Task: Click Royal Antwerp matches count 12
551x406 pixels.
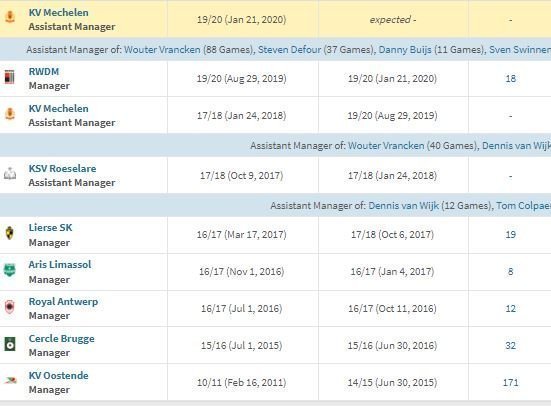Action: click(511, 309)
